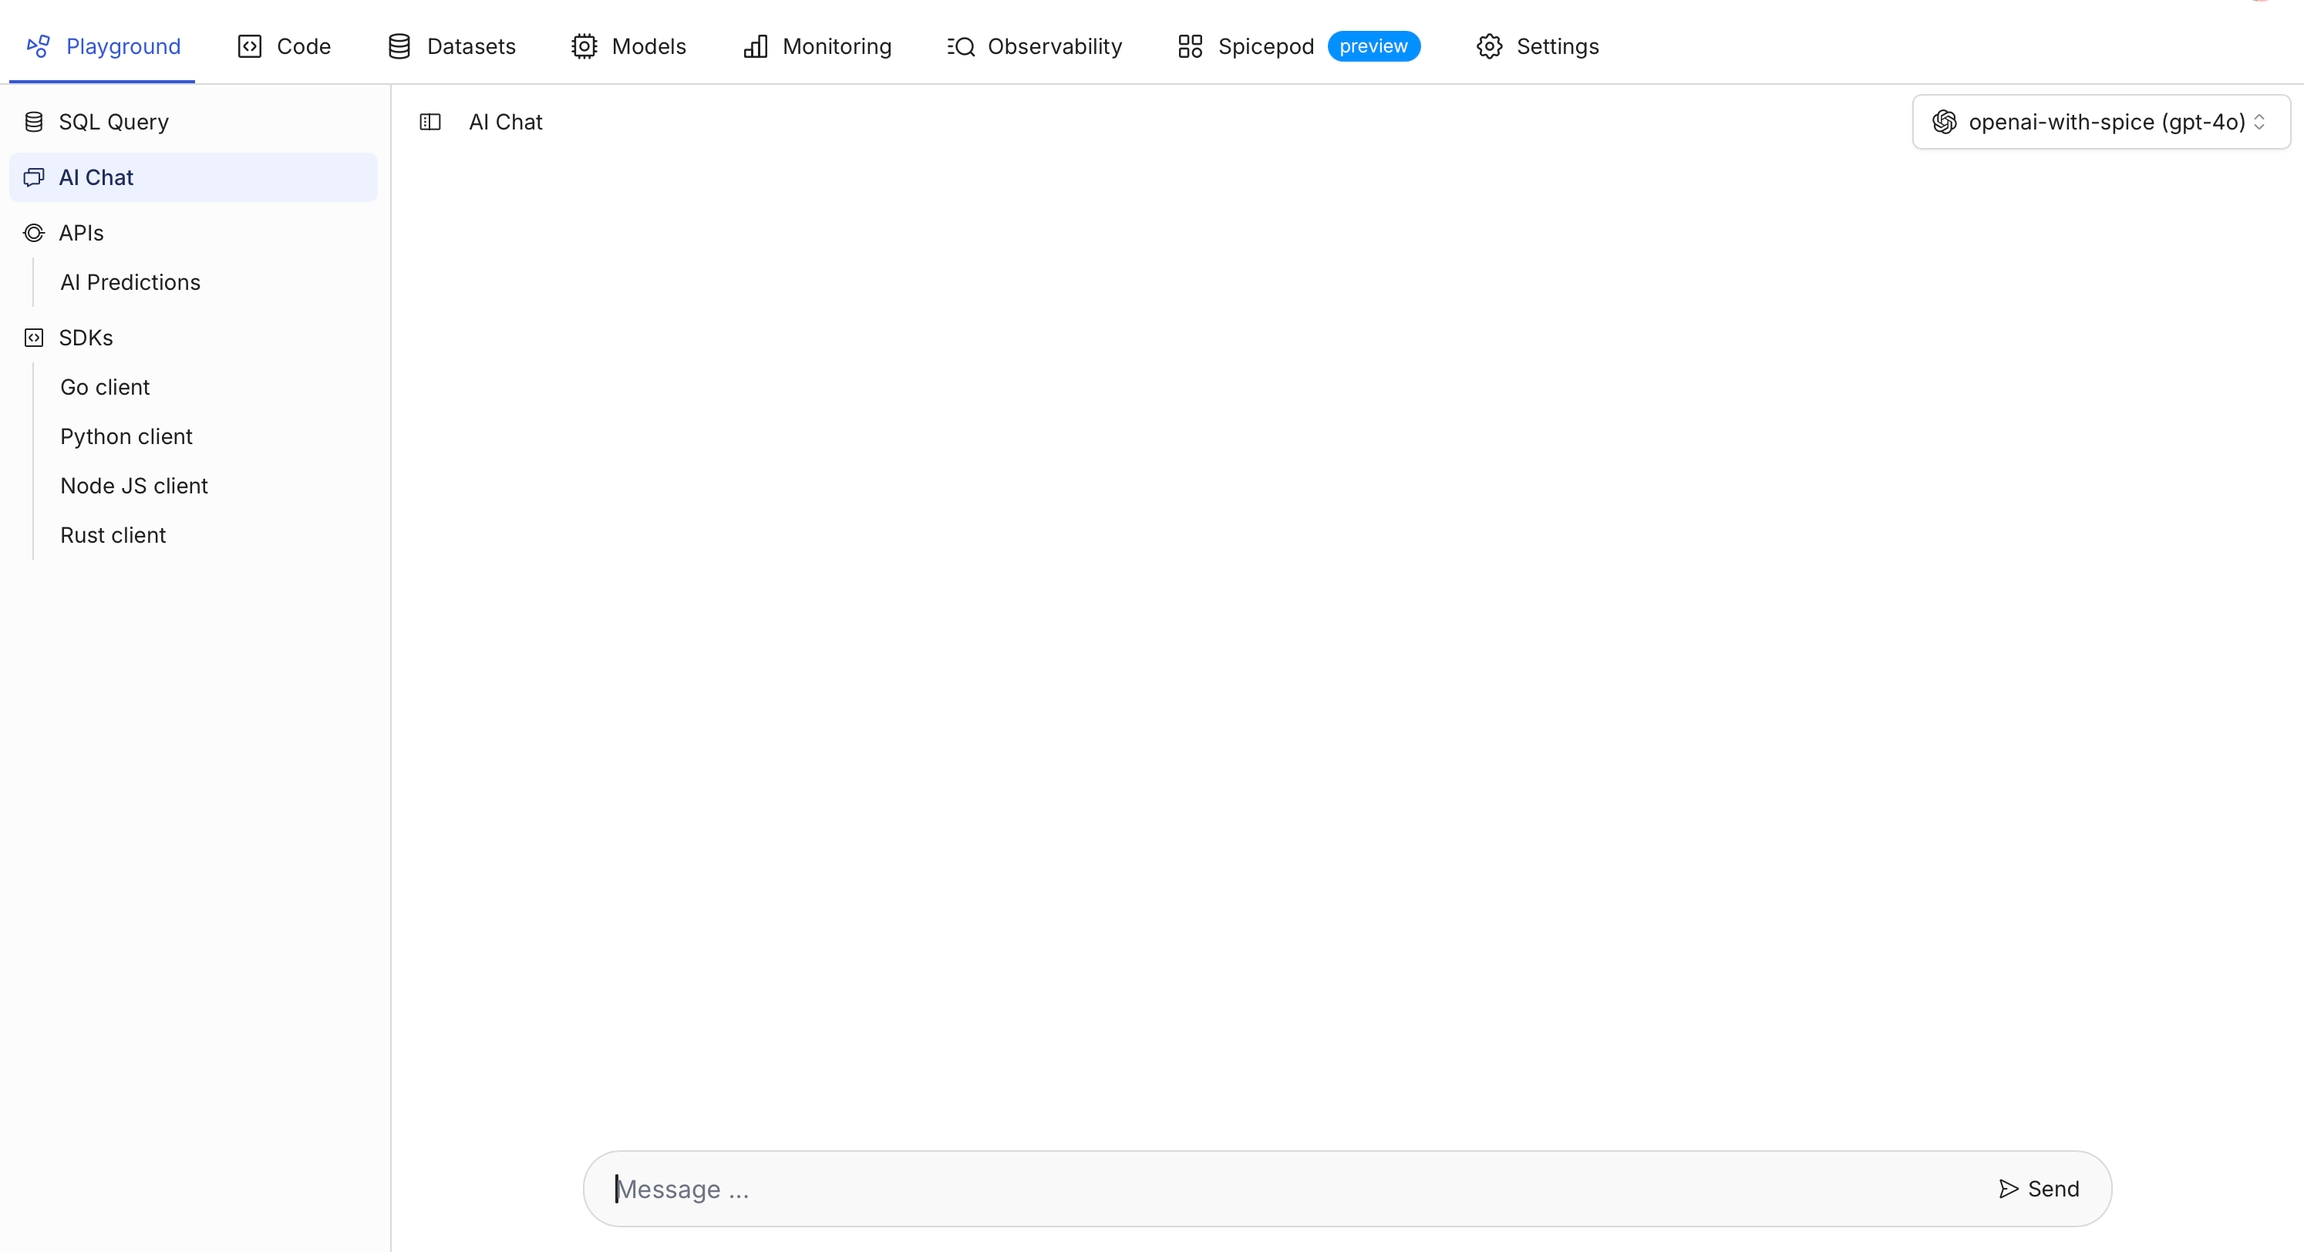Toggle the sidebar panel icon

(430, 122)
